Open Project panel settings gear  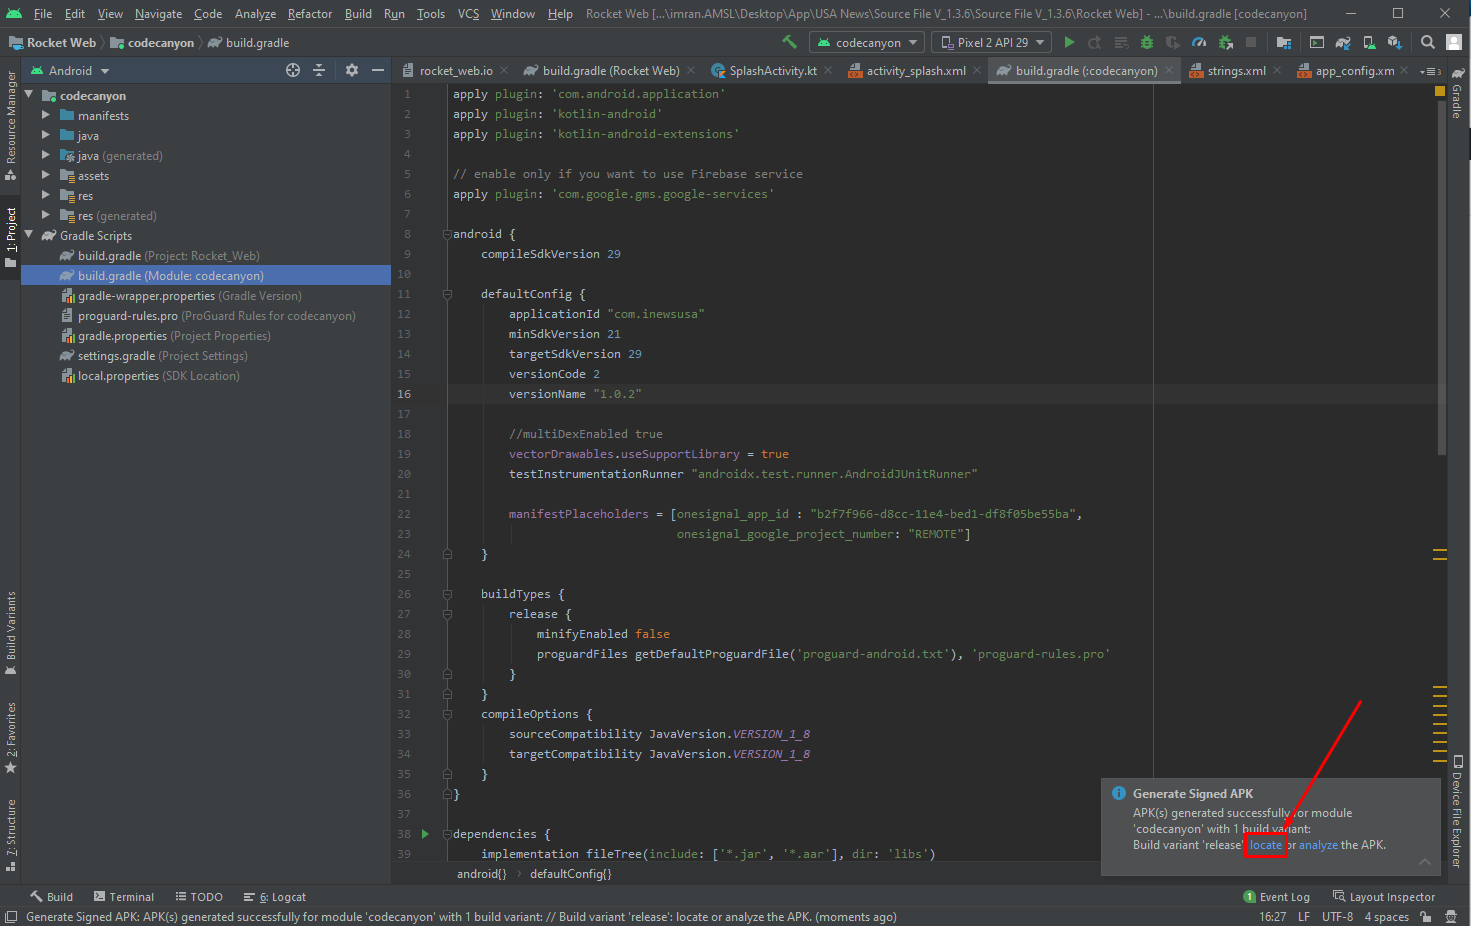point(351,70)
